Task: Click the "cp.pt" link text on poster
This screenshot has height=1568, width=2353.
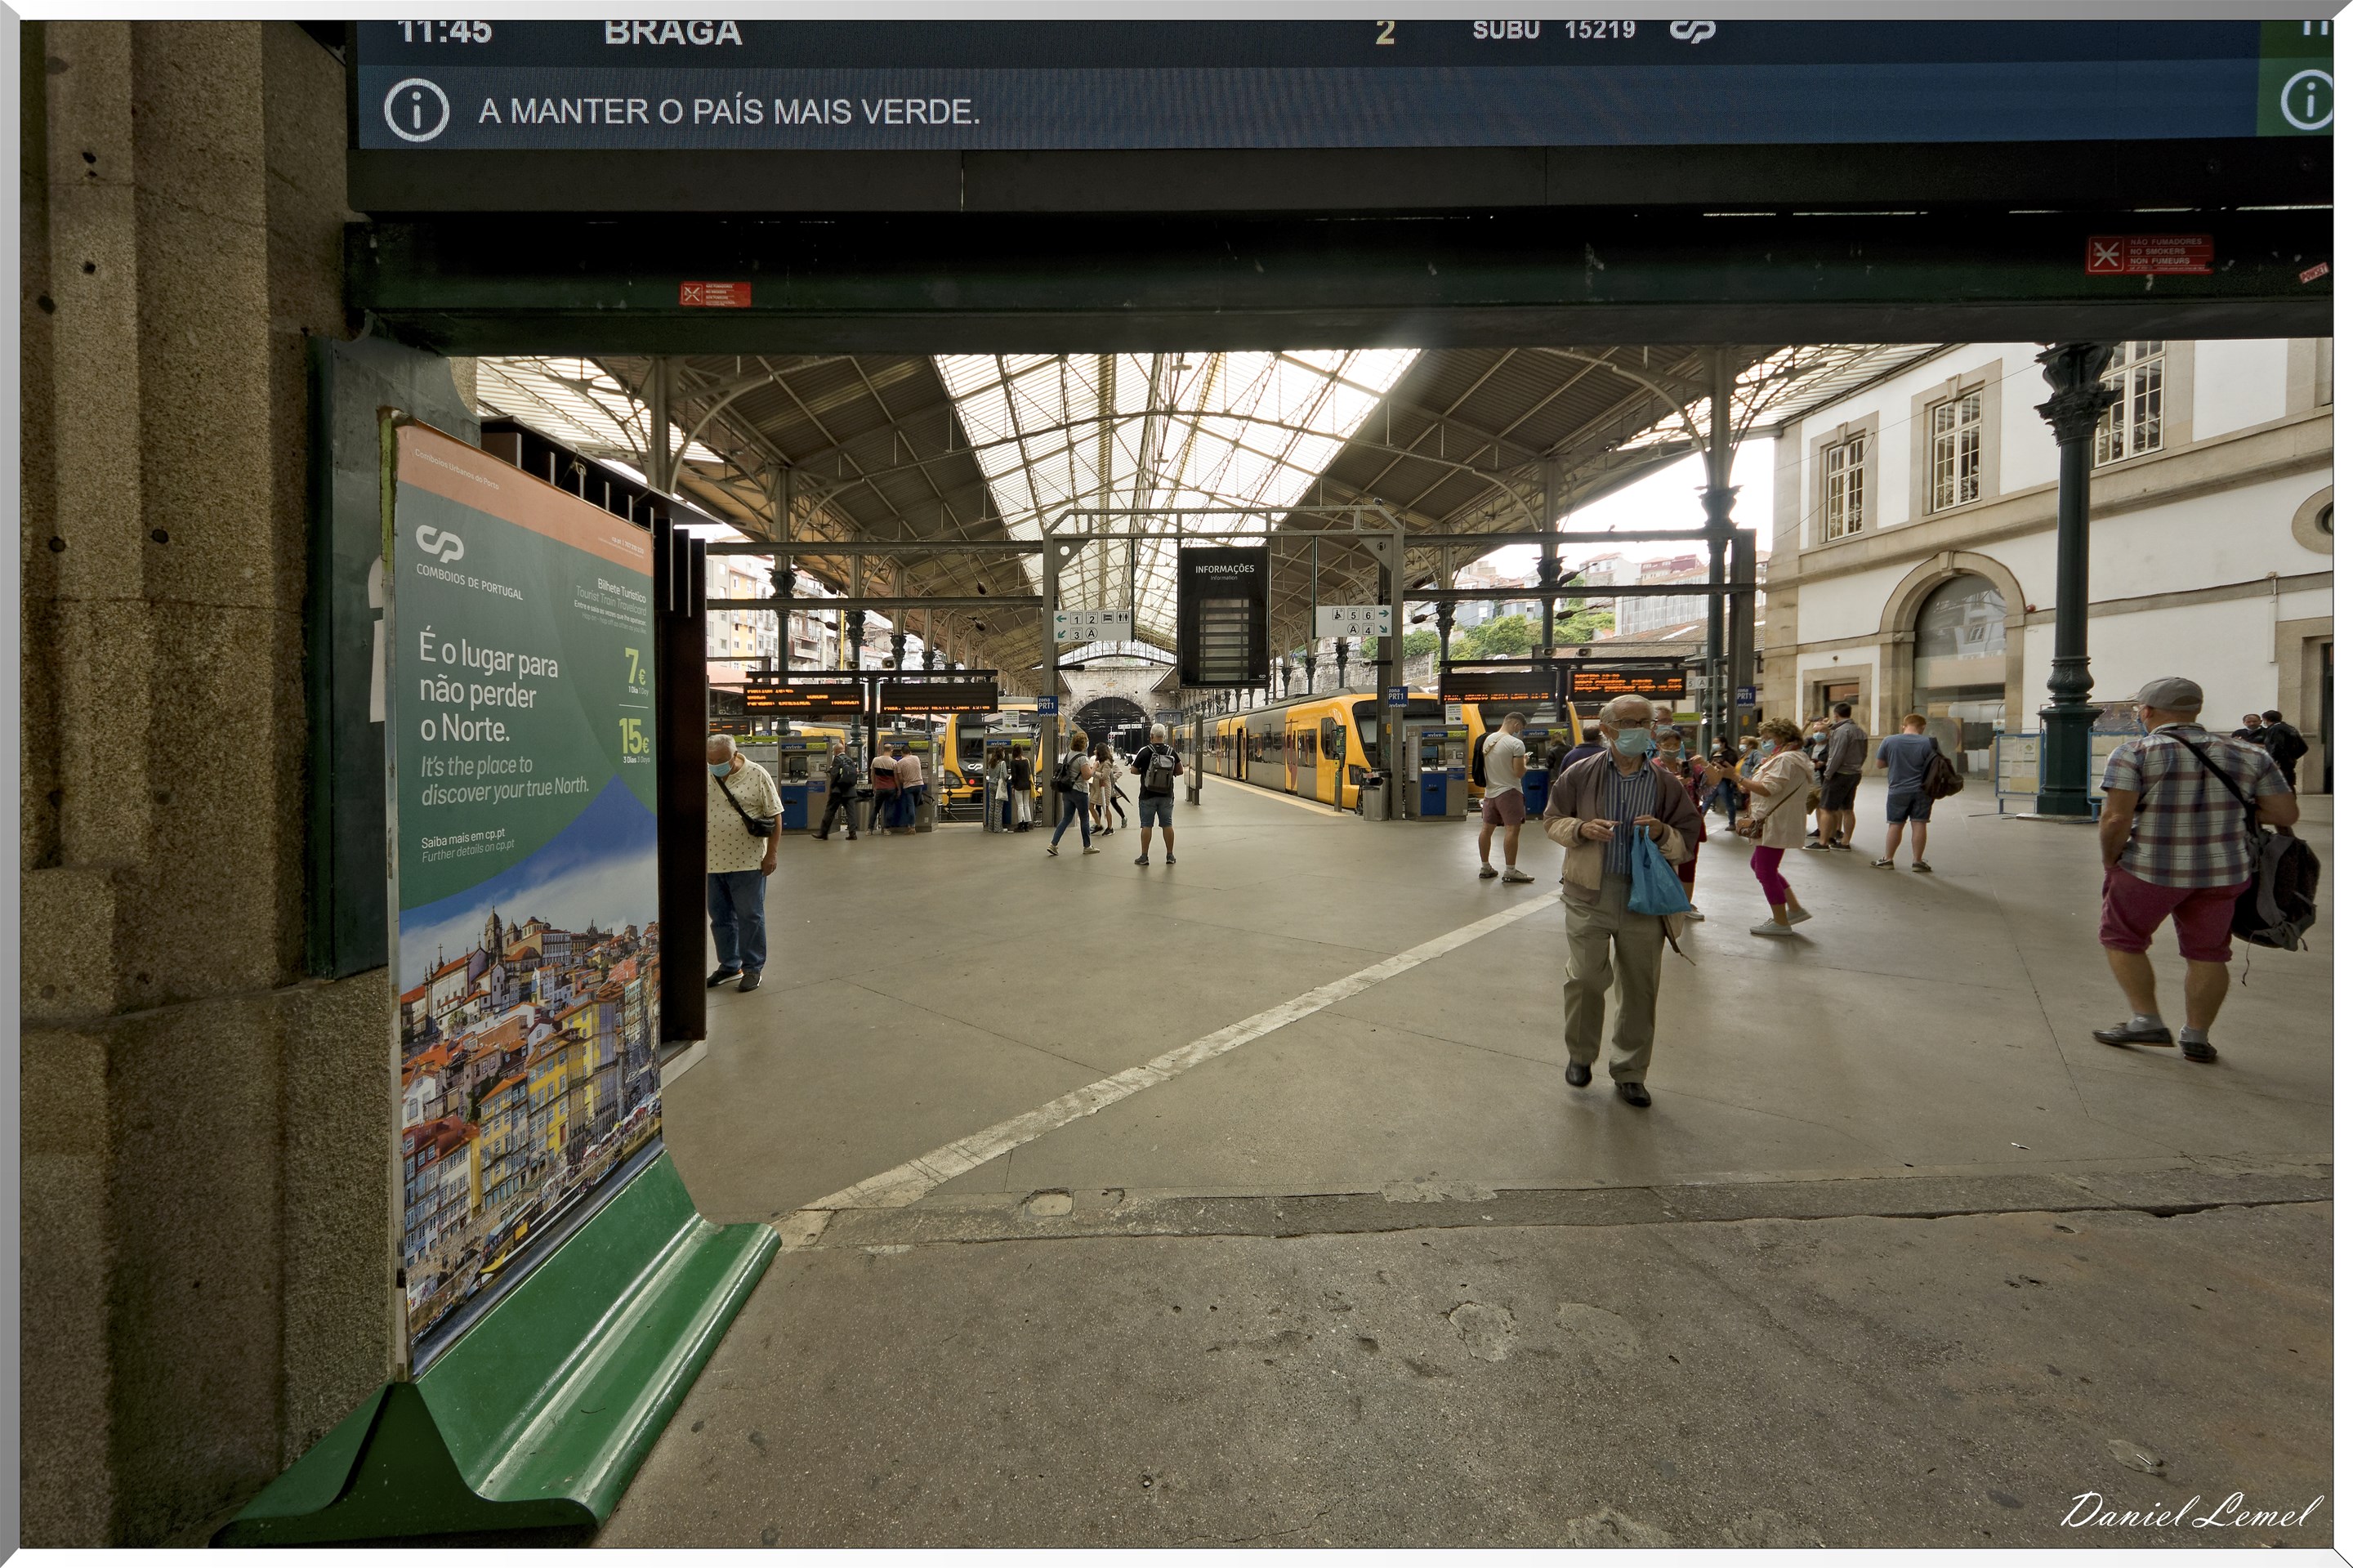Action: coord(494,834)
